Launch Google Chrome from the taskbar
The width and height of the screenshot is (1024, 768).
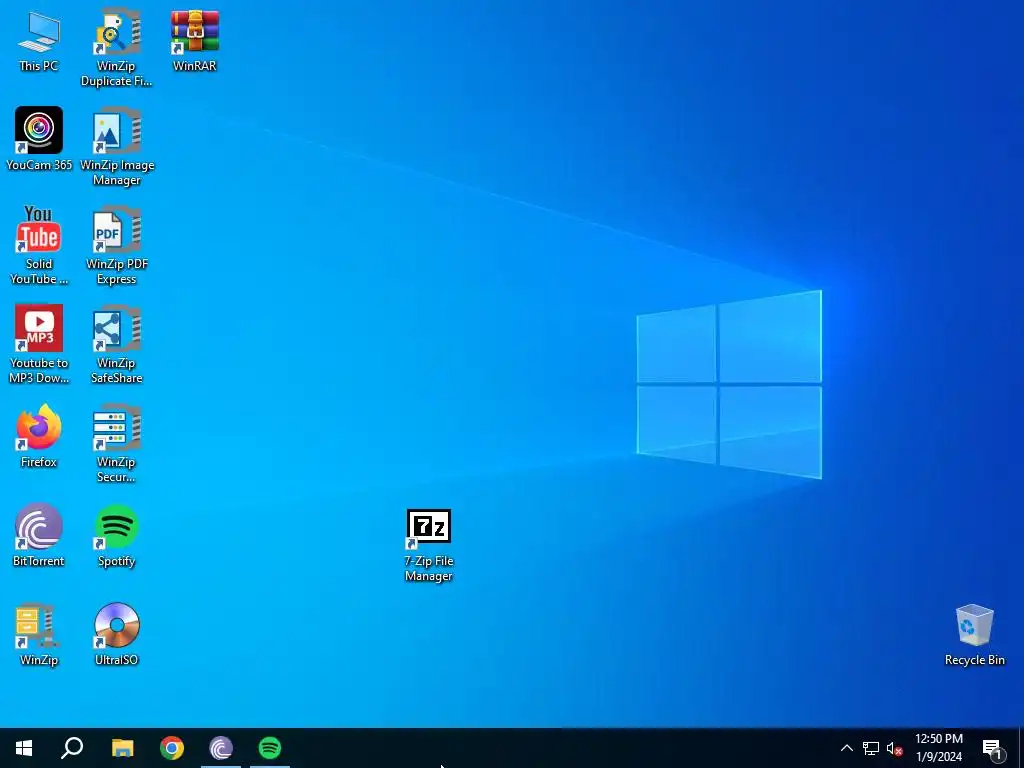(x=172, y=748)
